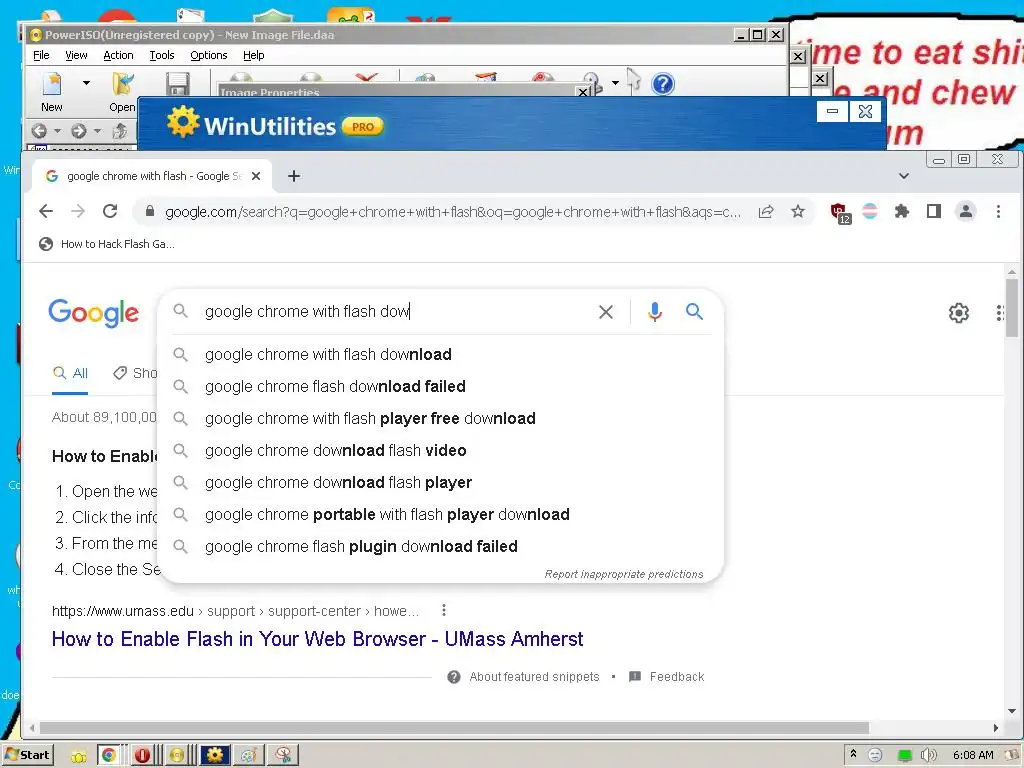The image size is (1024, 768).
Task: Open 'How to Hack Flash Ga...' bookmark
Action: pyautogui.click(x=107, y=244)
